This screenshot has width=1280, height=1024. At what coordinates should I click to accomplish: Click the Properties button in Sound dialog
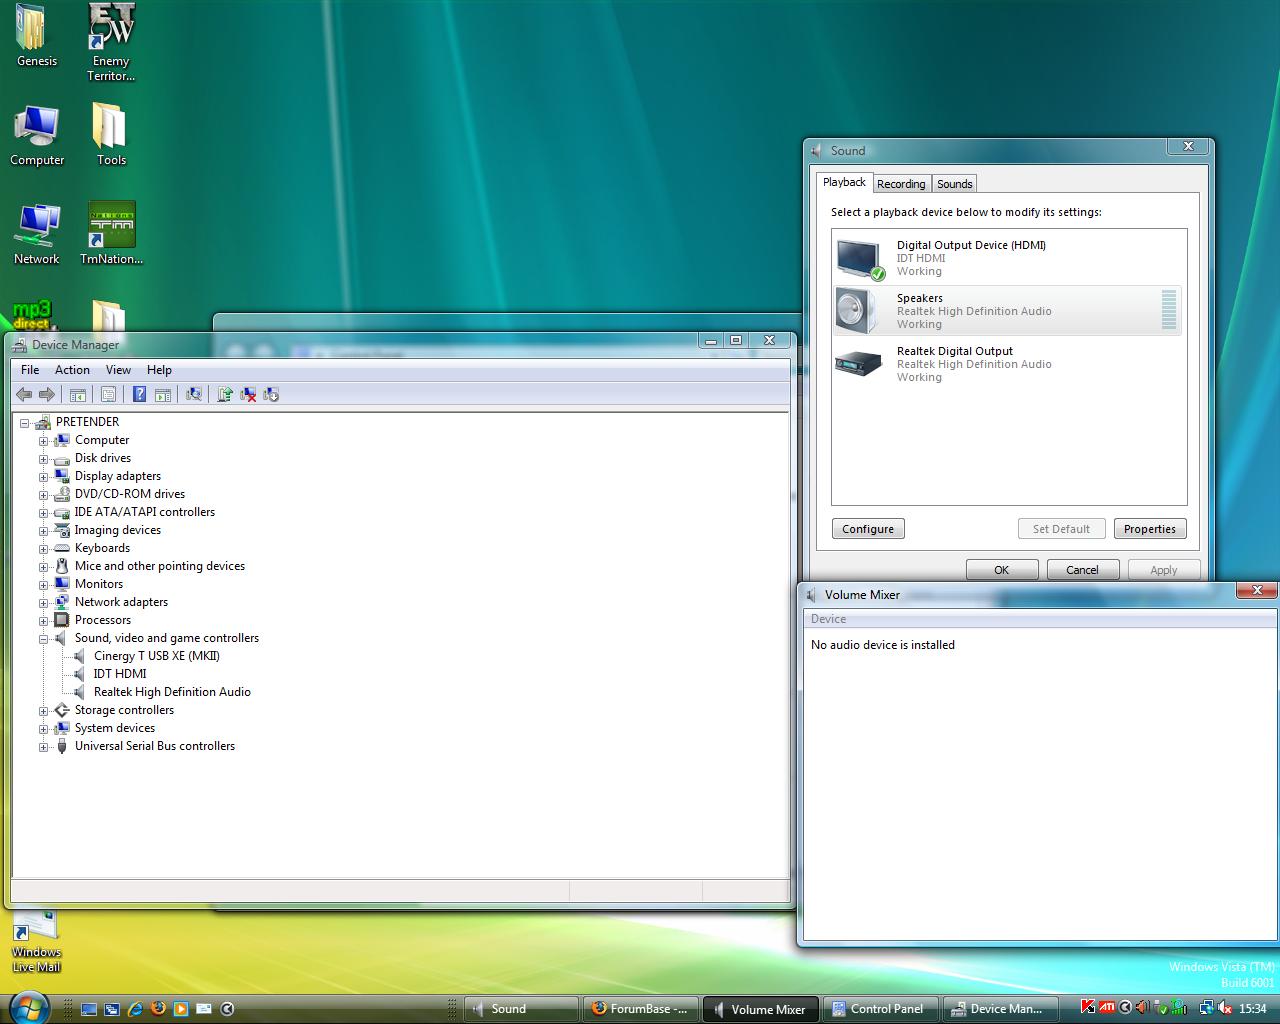[x=1150, y=529]
